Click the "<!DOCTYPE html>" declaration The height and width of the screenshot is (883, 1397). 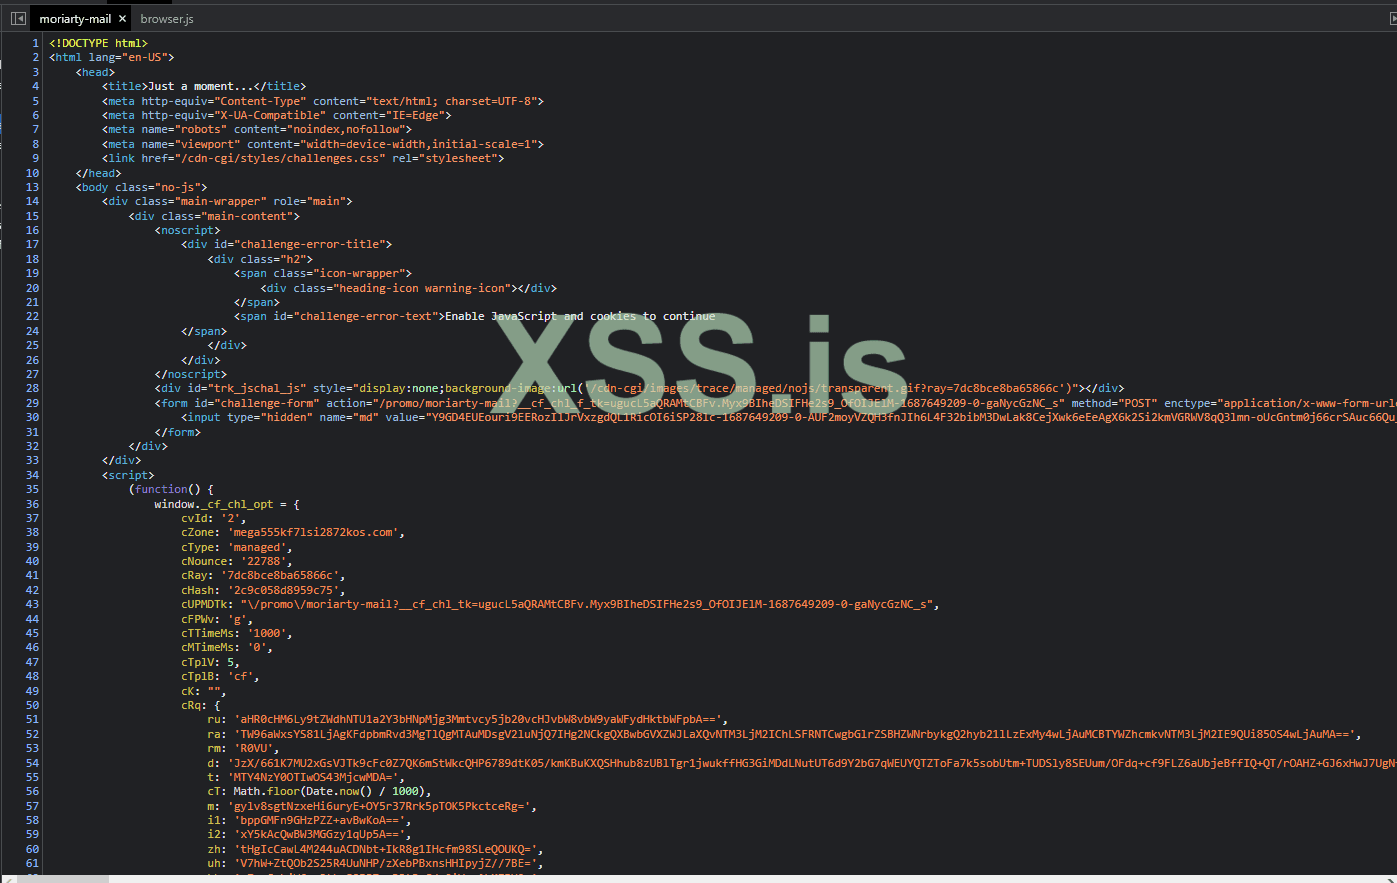[x=98, y=43]
